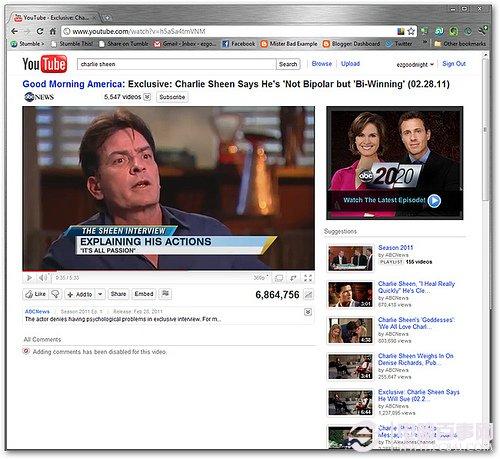Screen dimensions: 500x459
Task: Like the video
Action: [x=36, y=294]
